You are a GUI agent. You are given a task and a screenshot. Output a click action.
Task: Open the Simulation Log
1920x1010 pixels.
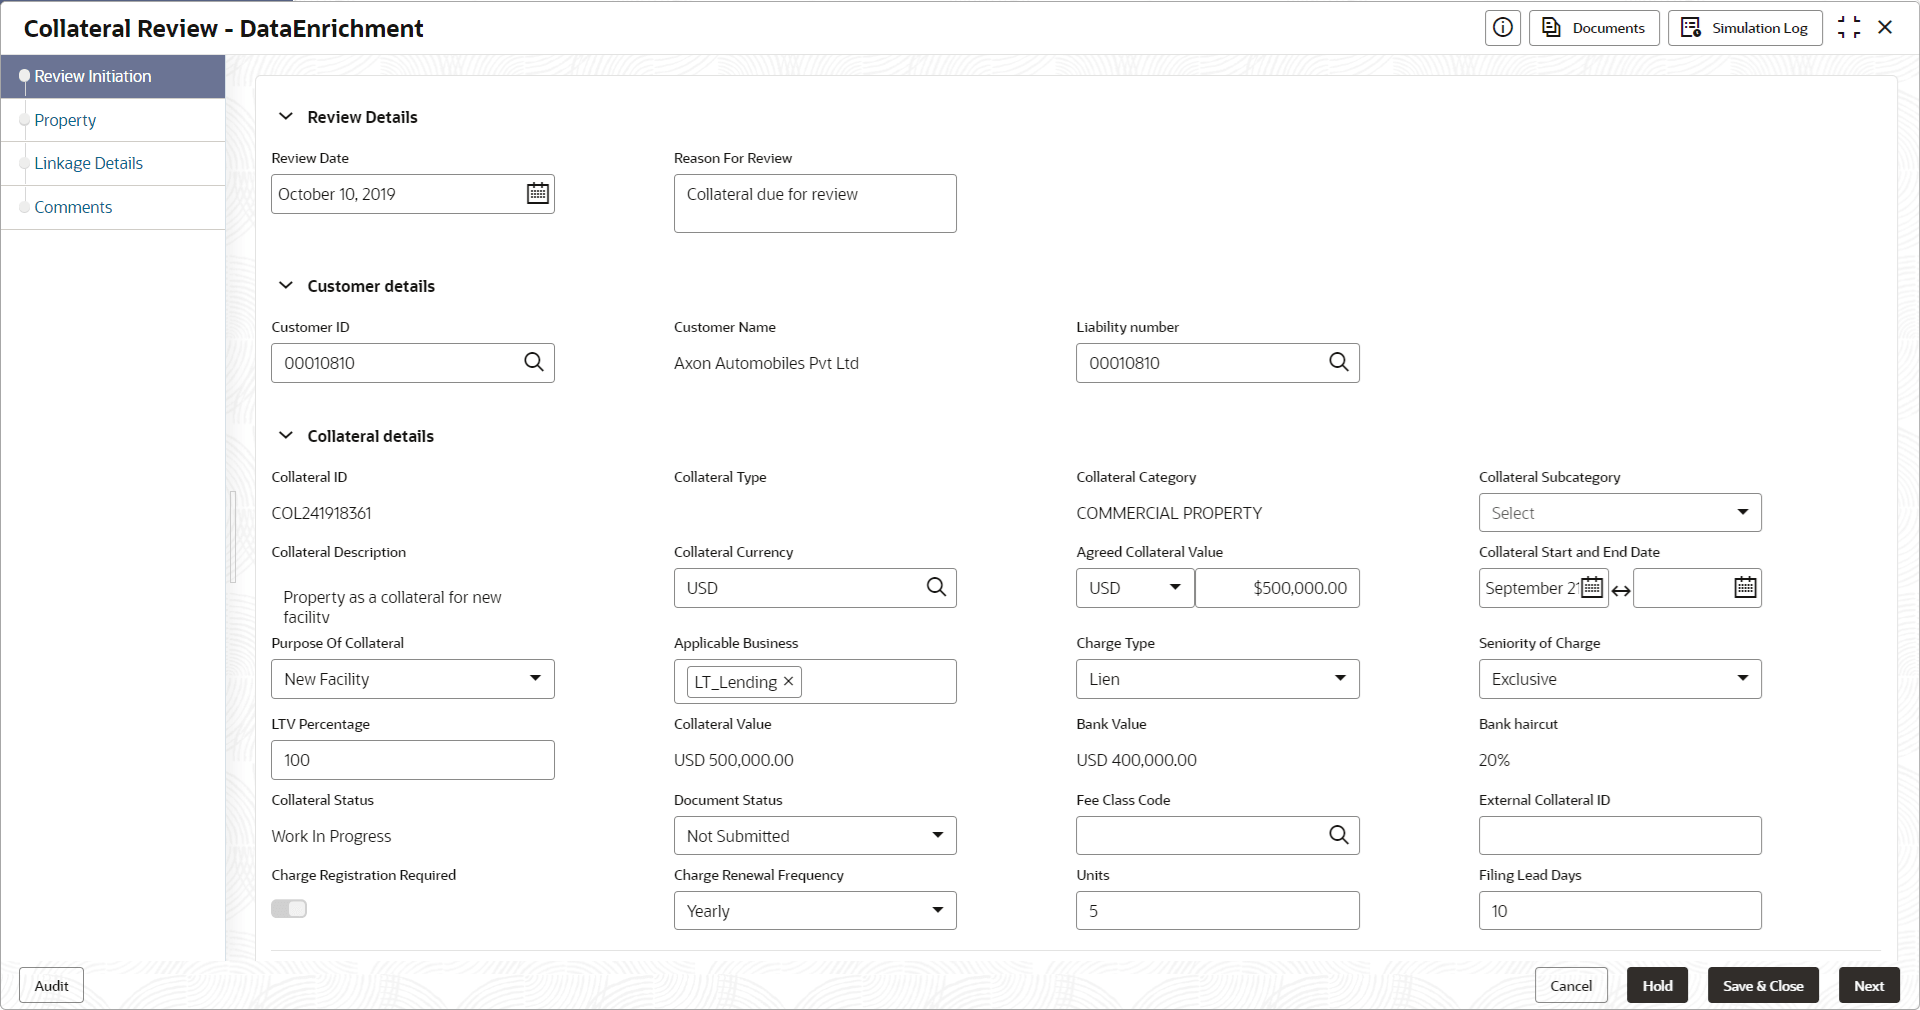(1745, 28)
